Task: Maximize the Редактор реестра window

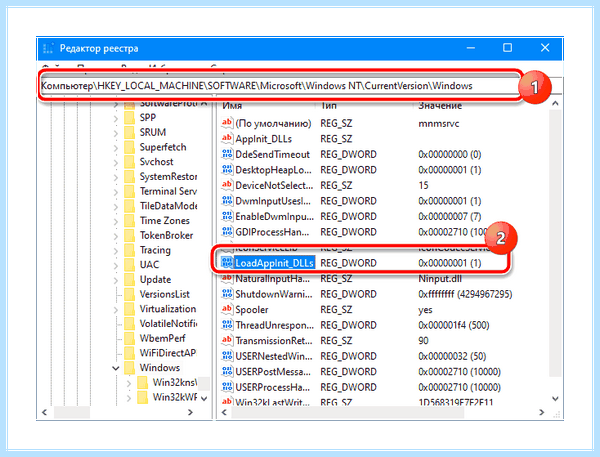Action: tap(507, 48)
